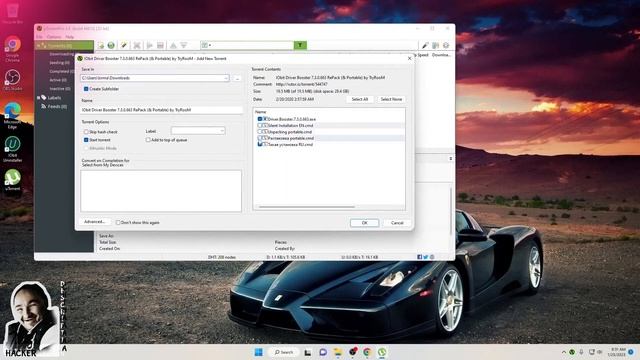
Task: Click the details pane vertical scrollbar
Action: pos(451,210)
